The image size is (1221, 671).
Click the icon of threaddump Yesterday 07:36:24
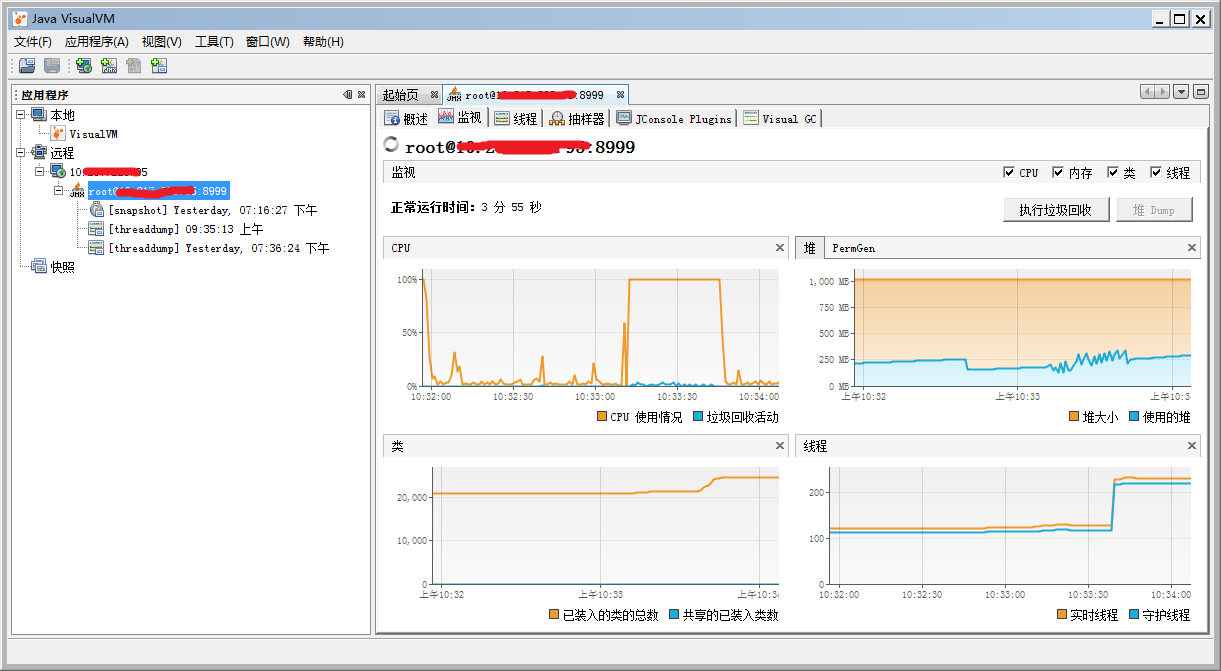(x=96, y=248)
